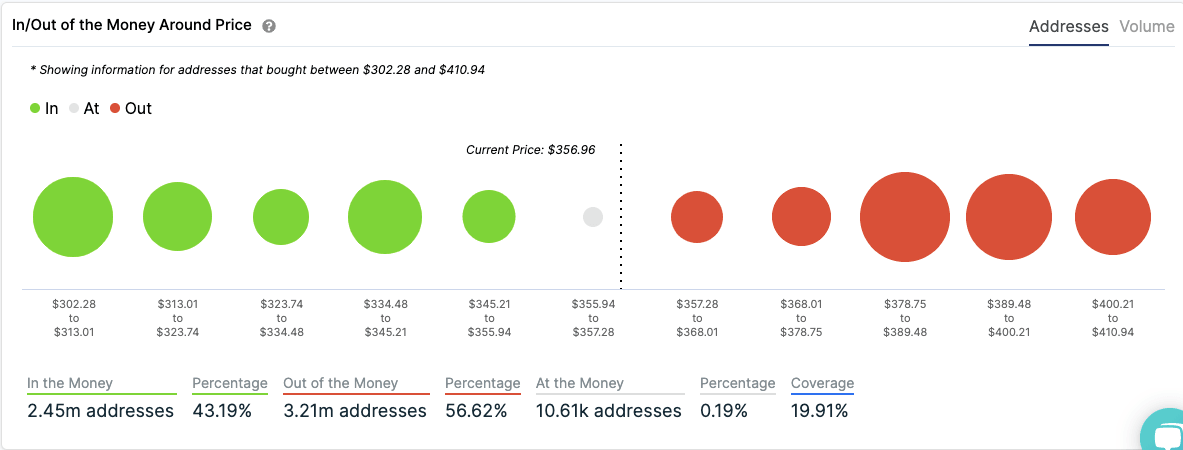Select the $389.48 to $400.21 red bubble
Image resolution: width=1183 pixels, height=450 pixels.
1009,217
